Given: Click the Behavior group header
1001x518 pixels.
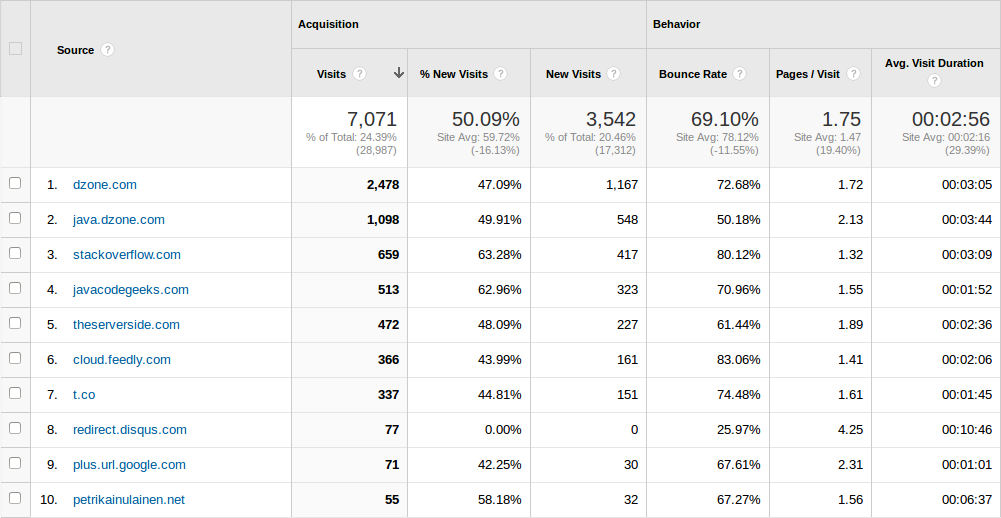Looking at the screenshot, I should (677, 24).
